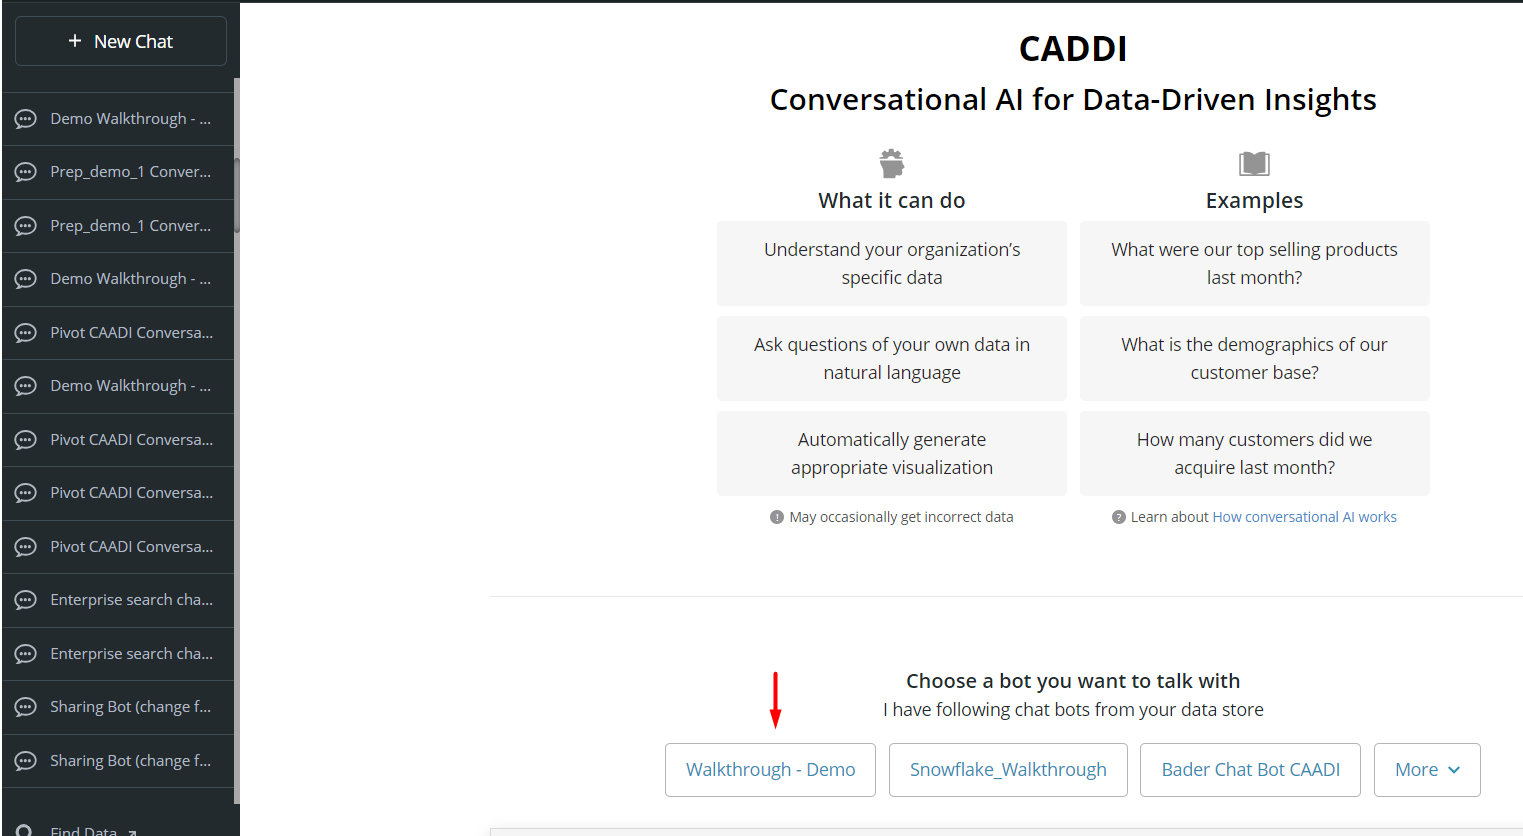This screenshot has height=836, width=1523.
Task: Click the plus icon beside New Chat
Action: (x=75, y=41)
